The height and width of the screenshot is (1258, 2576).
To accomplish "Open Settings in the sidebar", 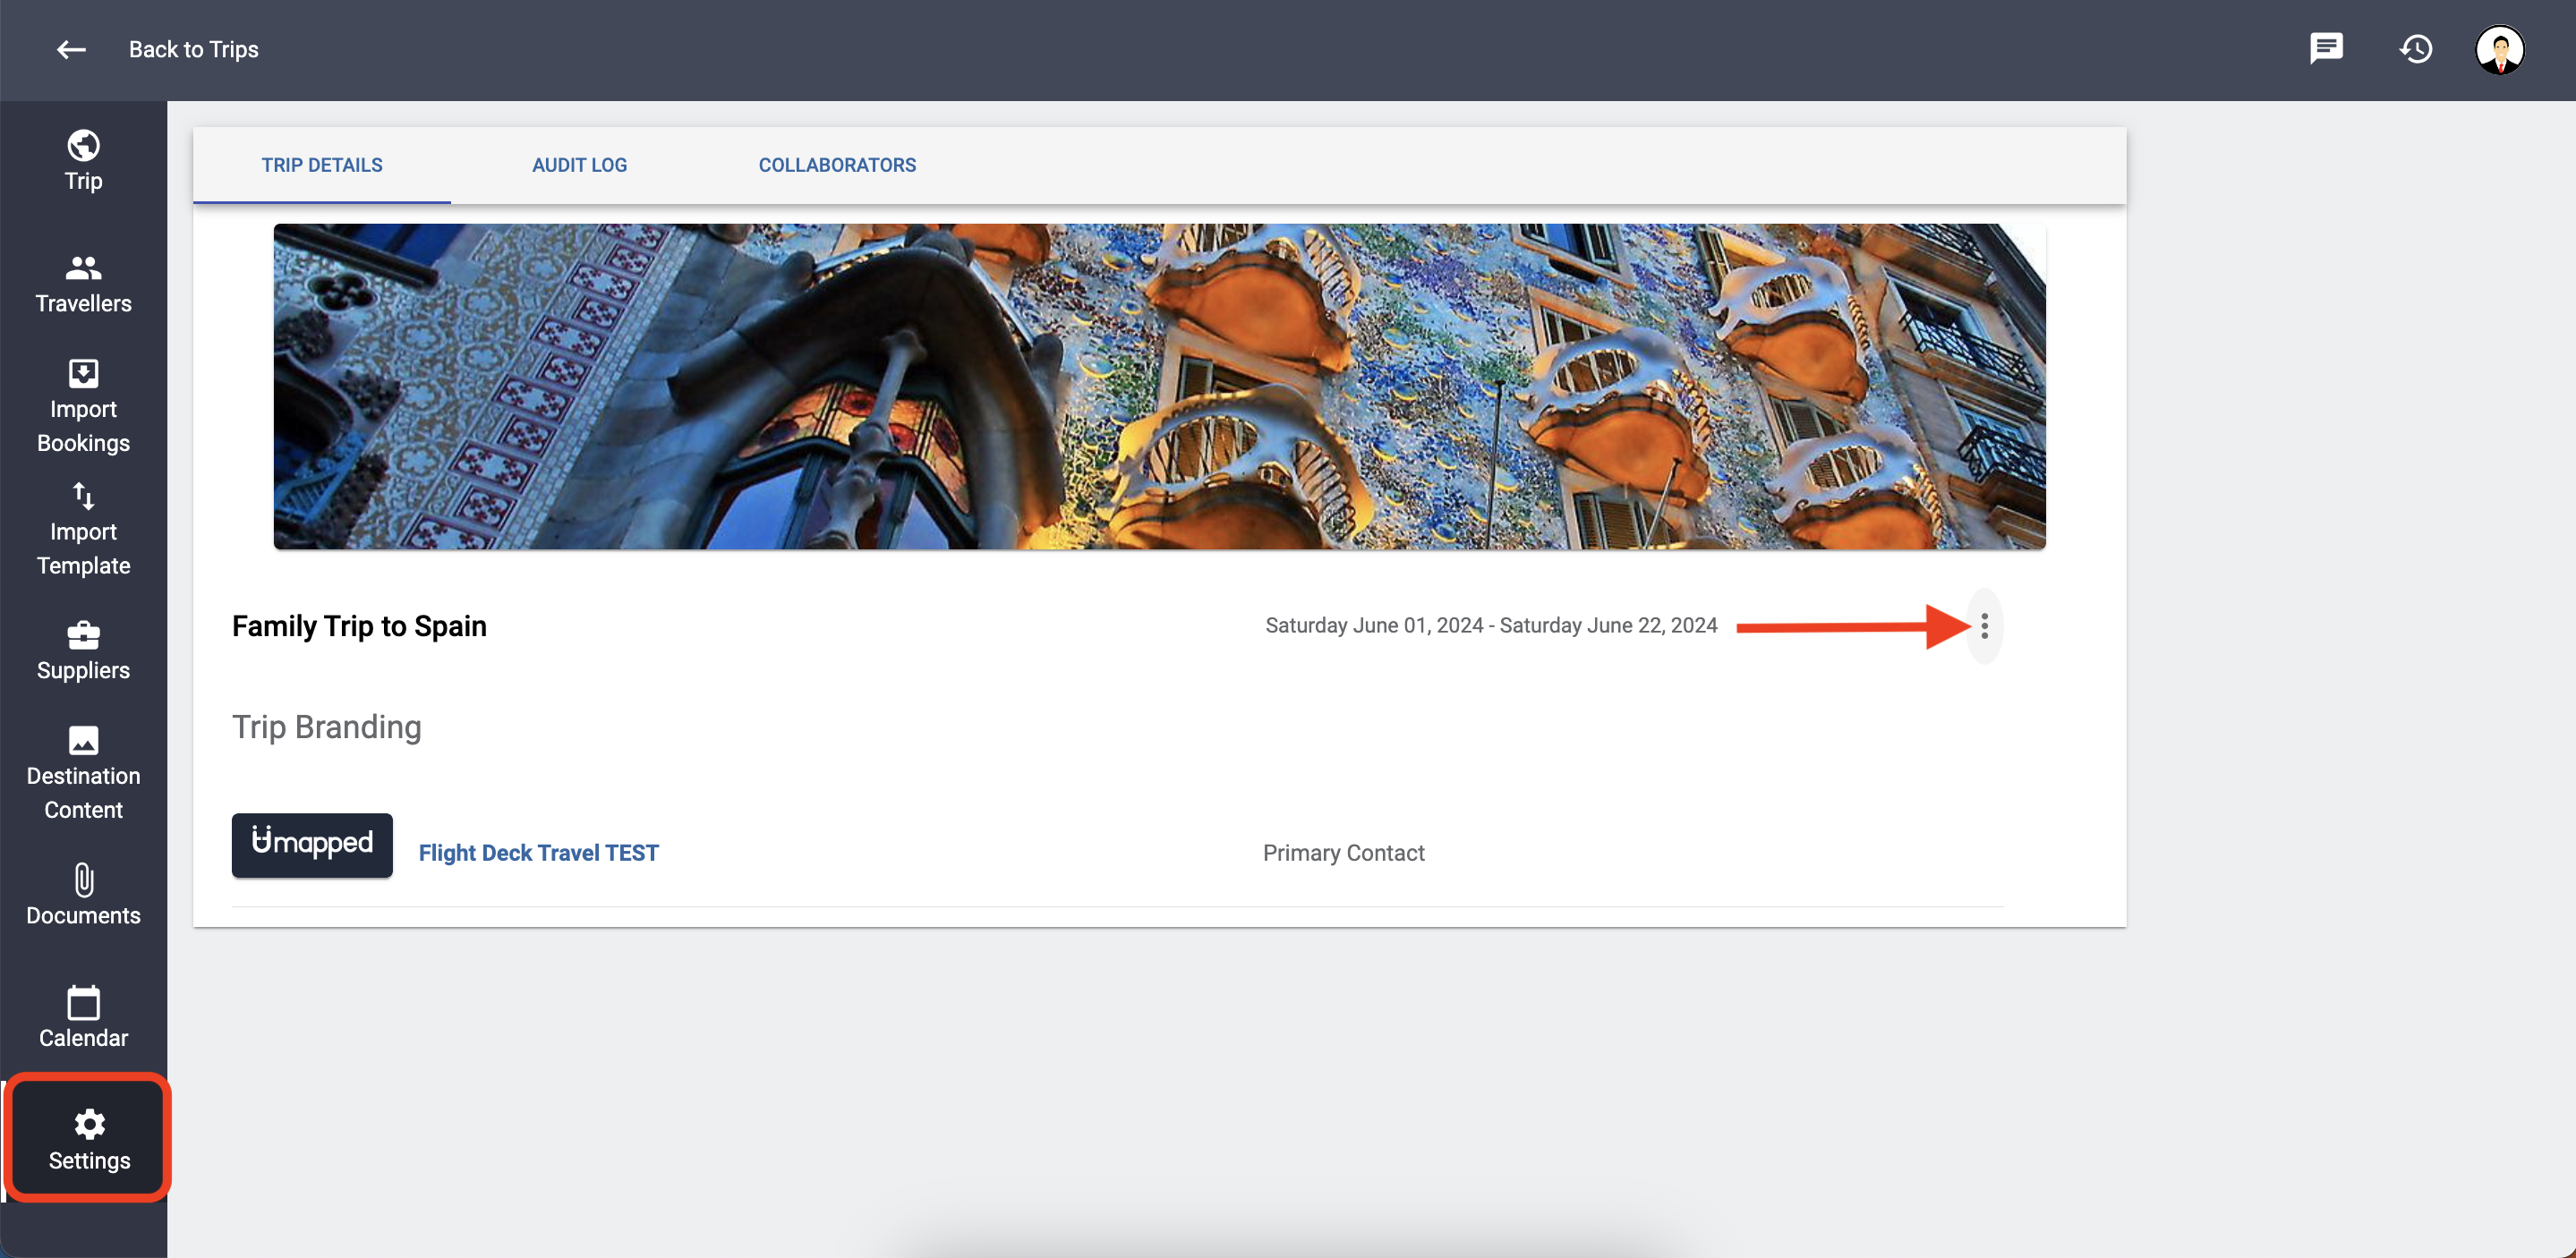I will (x=89, y=1140).
